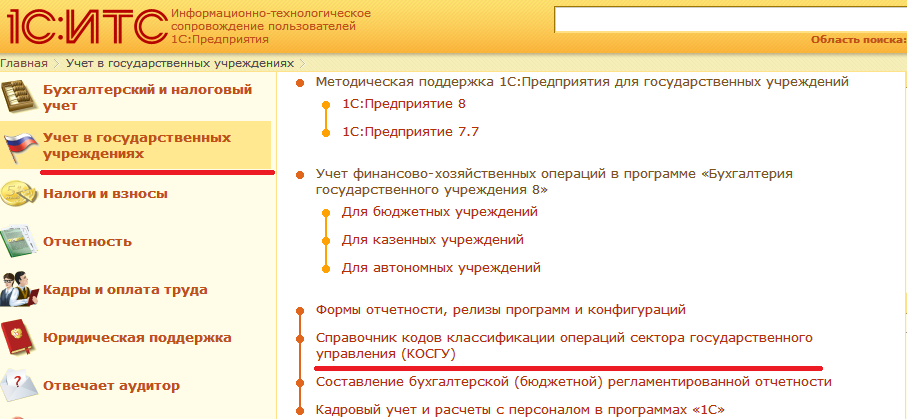Select Учет в государственных учреждениях menu item
Image resolution: width=907 pixels, height=419 pixels.
(137, 146)
